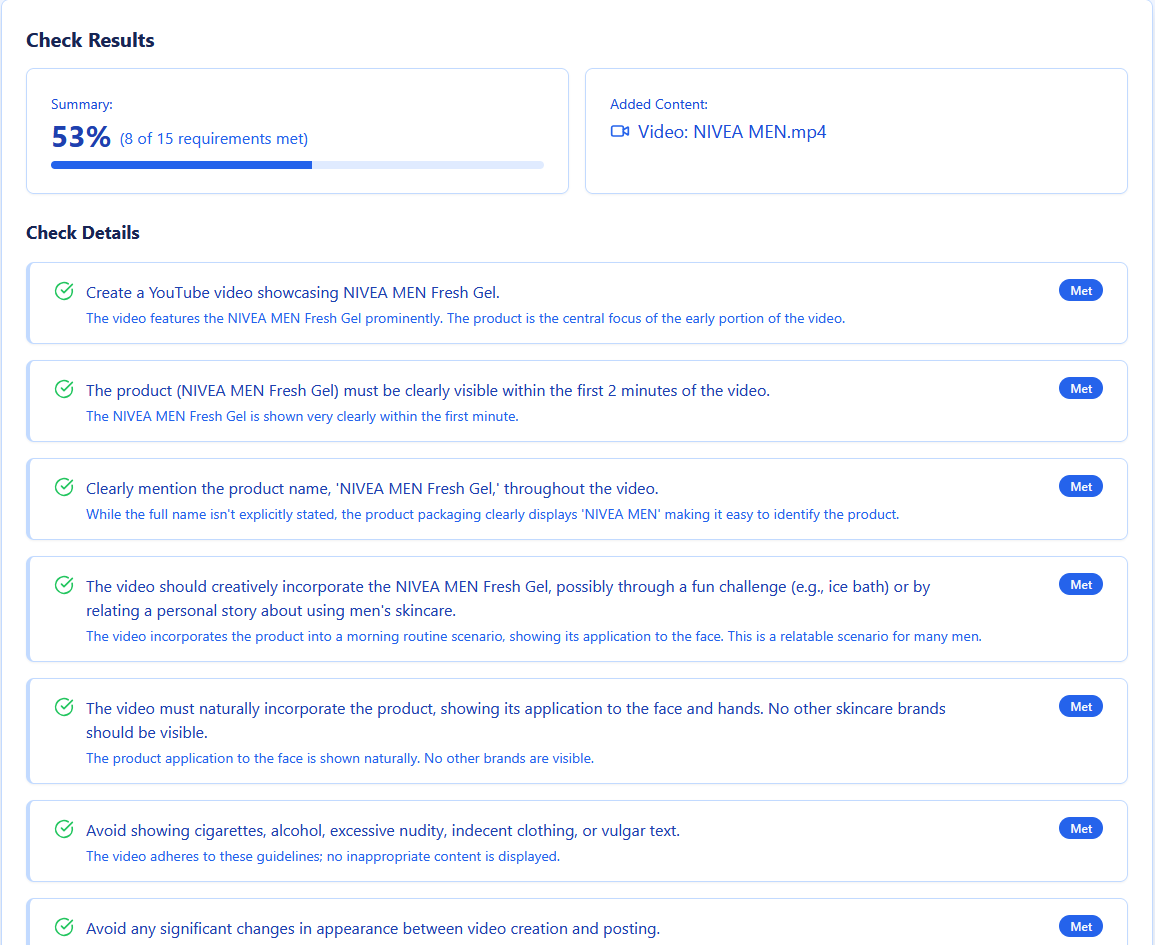Click the green check icon for 'Avoid showing cigarettes' requirement

[64, 829]
